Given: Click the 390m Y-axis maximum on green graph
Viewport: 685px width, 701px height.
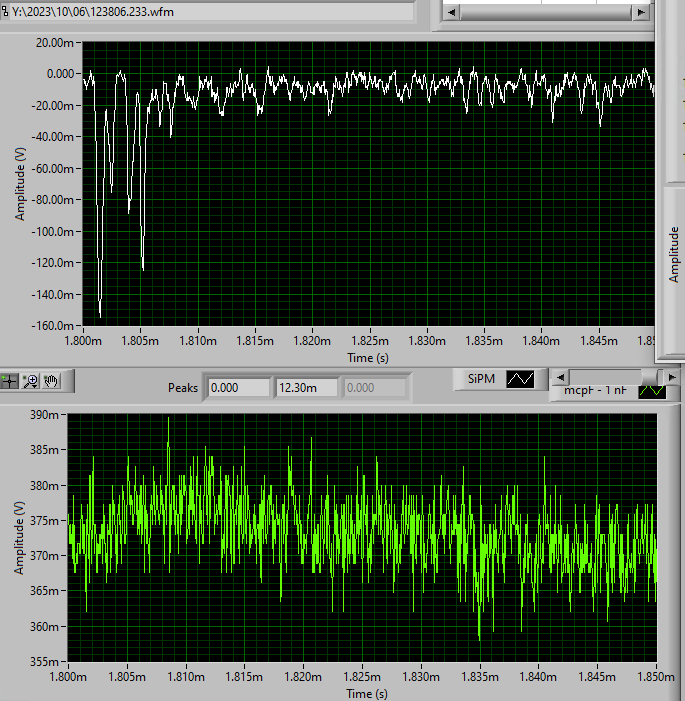Looking at the screenshot, I should tap(44, 415).
